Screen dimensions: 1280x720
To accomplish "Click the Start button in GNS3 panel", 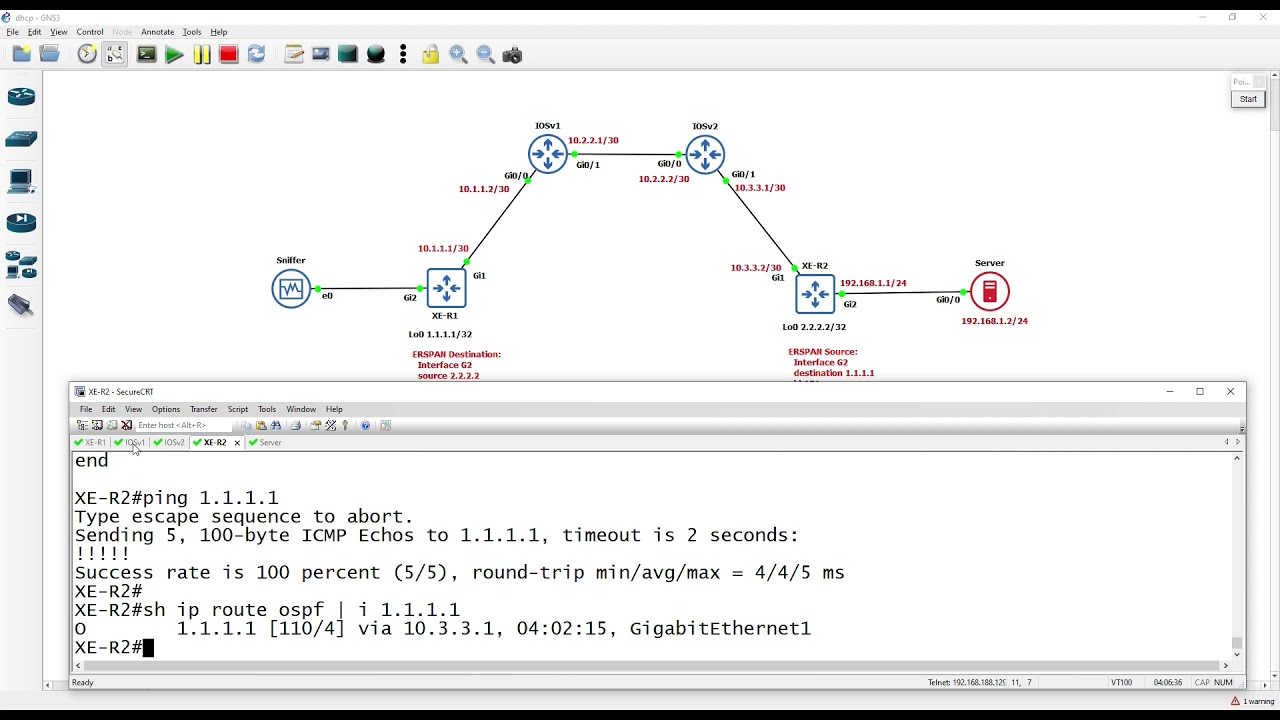I will (1248, 99).
